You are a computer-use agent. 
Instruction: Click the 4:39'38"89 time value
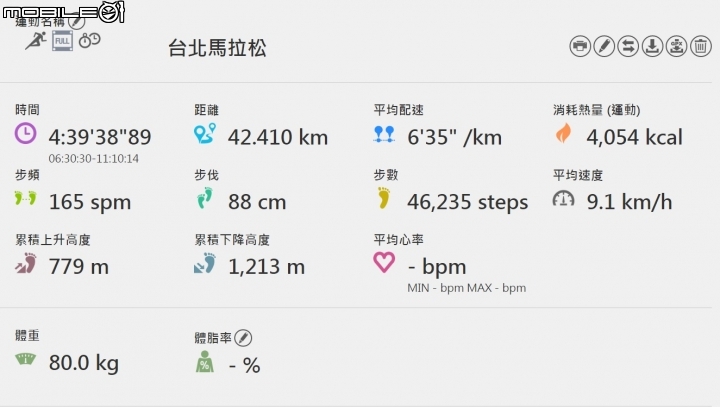pyautogui.click(x=99, y=137)
